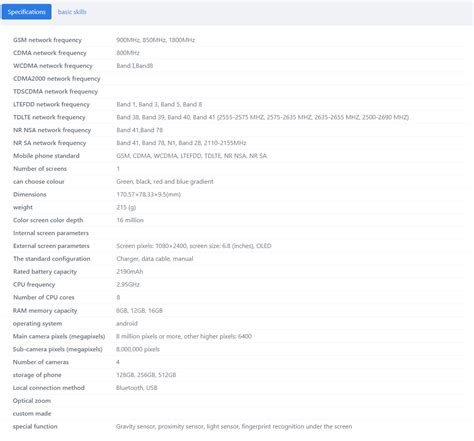Select the WCDMA network frequency row label
474x441 pixels.
tap(53, 66)
